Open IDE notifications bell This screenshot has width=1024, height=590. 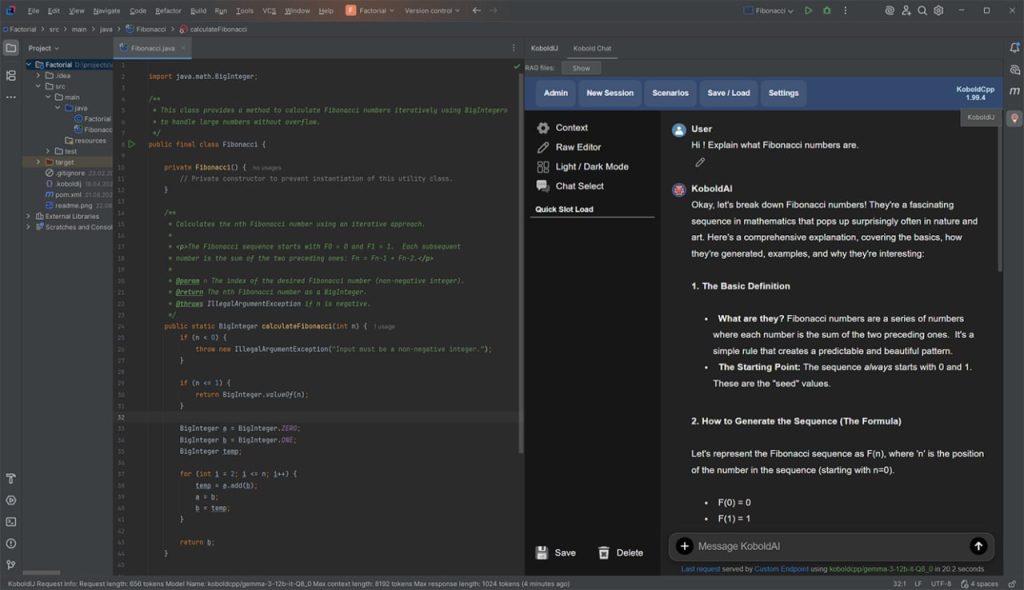point(1014,48)
